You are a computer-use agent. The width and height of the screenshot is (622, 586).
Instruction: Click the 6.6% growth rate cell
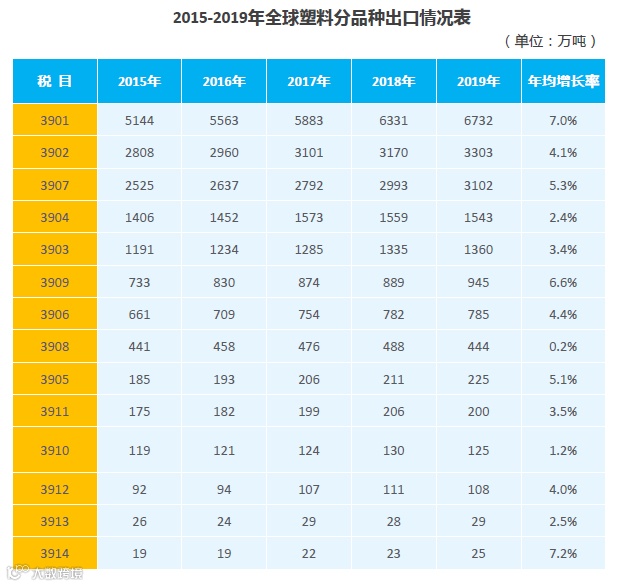563,282
